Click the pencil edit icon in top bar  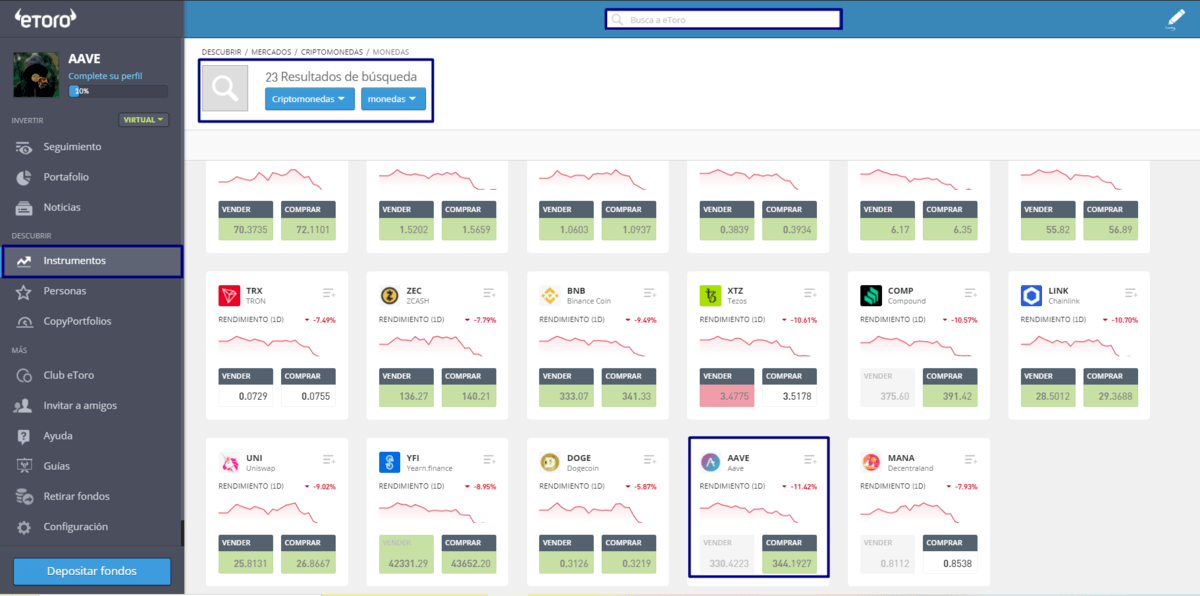point(1174,21)
